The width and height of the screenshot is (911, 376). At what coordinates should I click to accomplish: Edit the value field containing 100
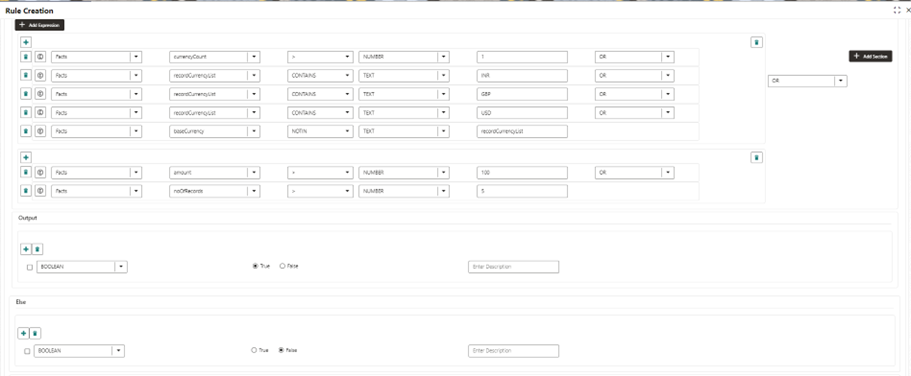click(522, 172)
